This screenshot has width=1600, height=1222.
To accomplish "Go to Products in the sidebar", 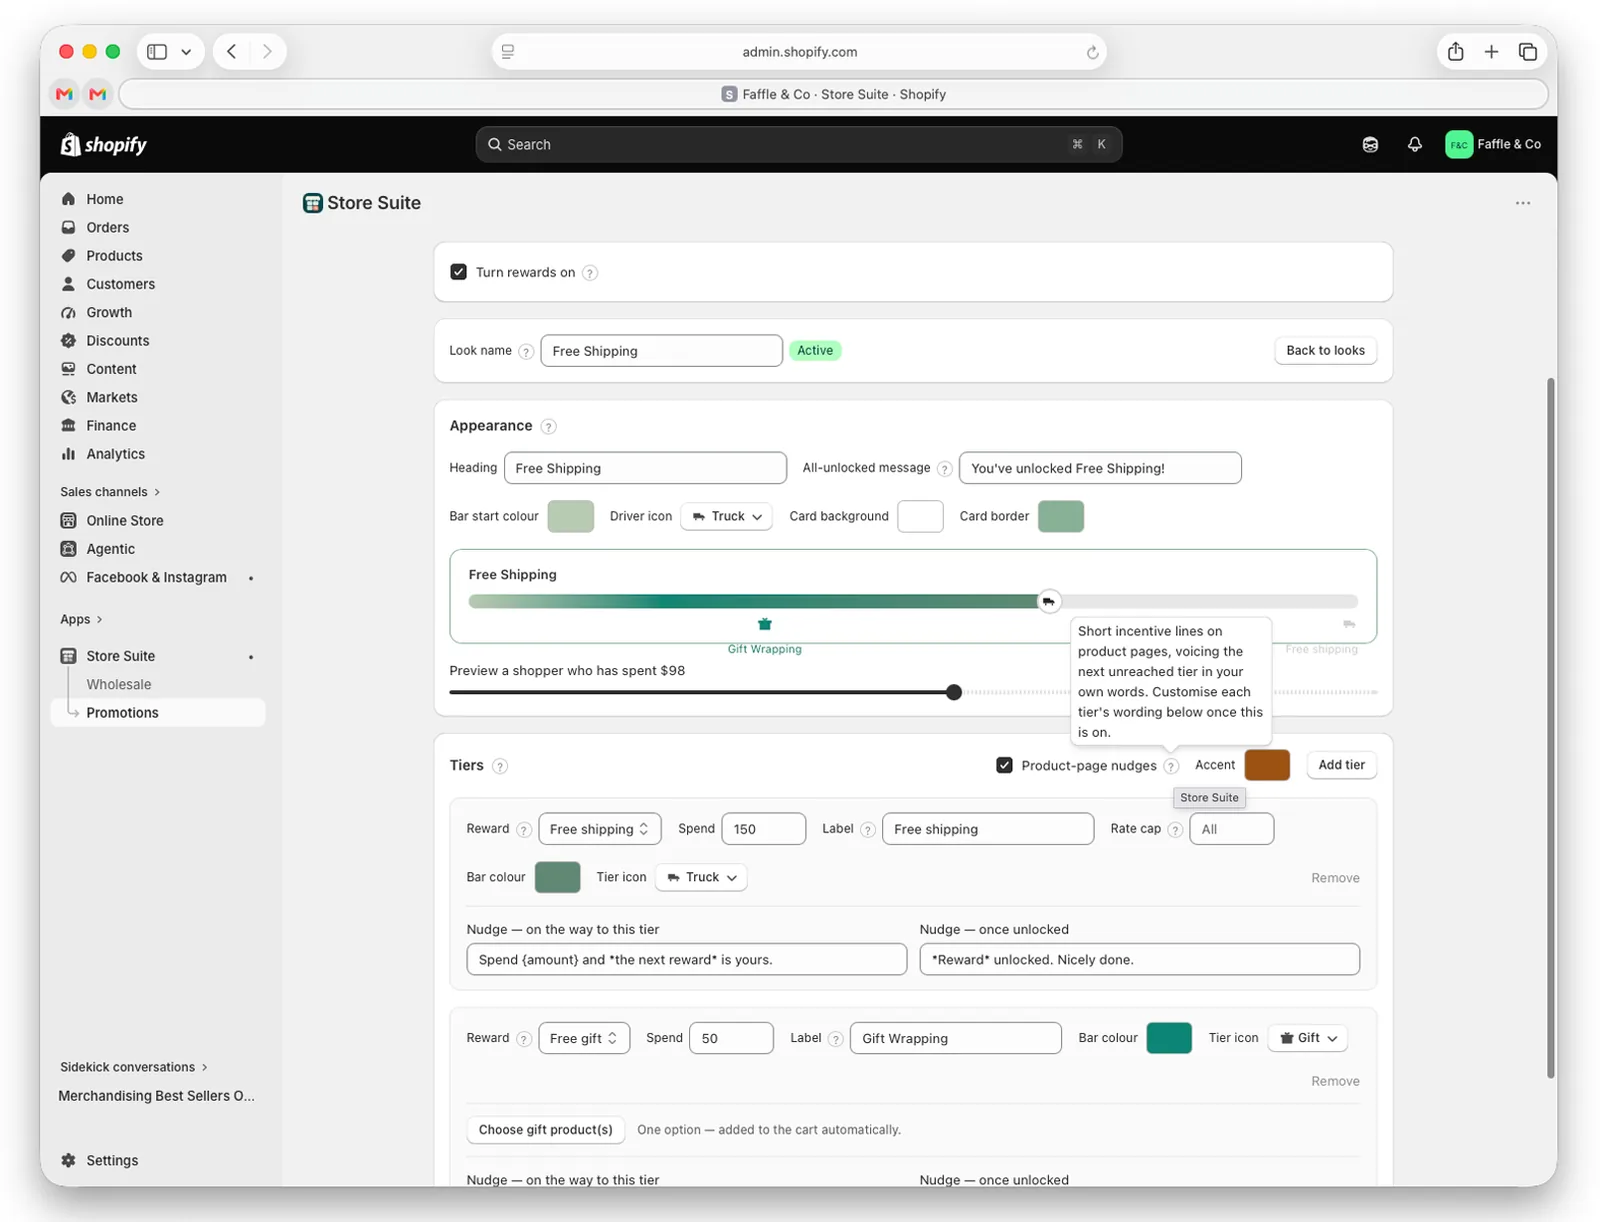I will (114, 256).
